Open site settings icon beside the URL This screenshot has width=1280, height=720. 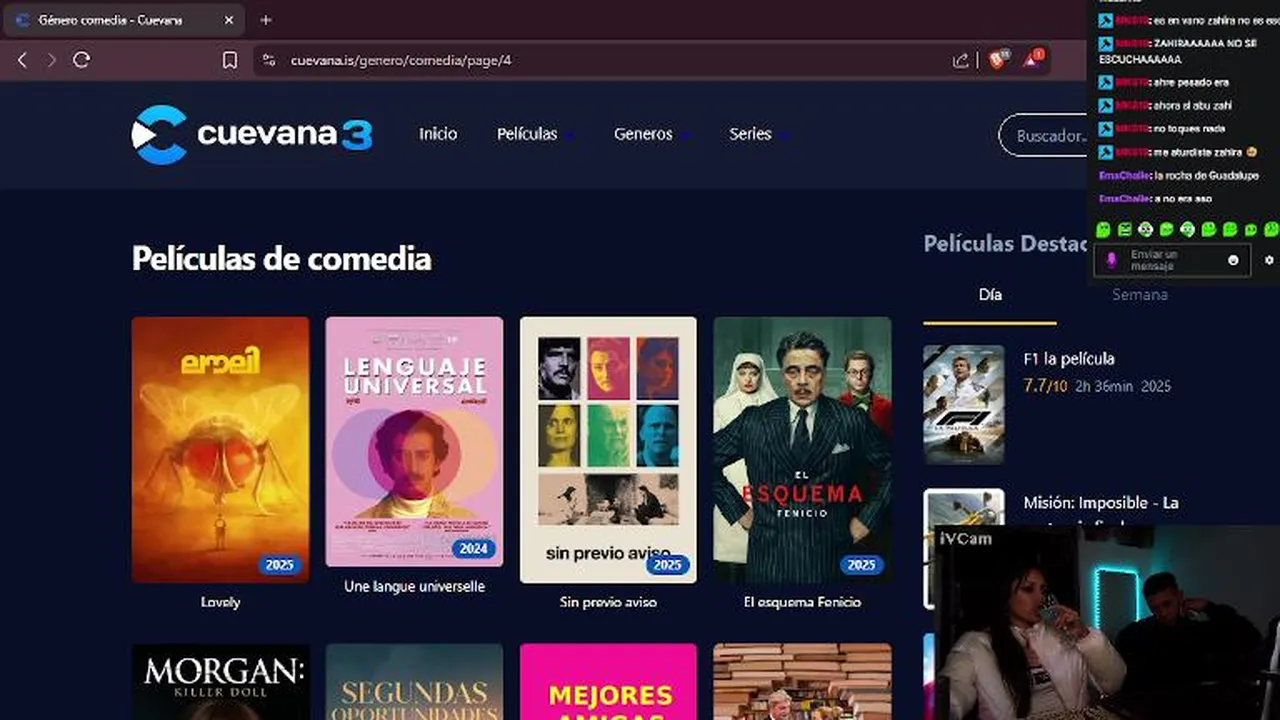(x=268, y=60)
